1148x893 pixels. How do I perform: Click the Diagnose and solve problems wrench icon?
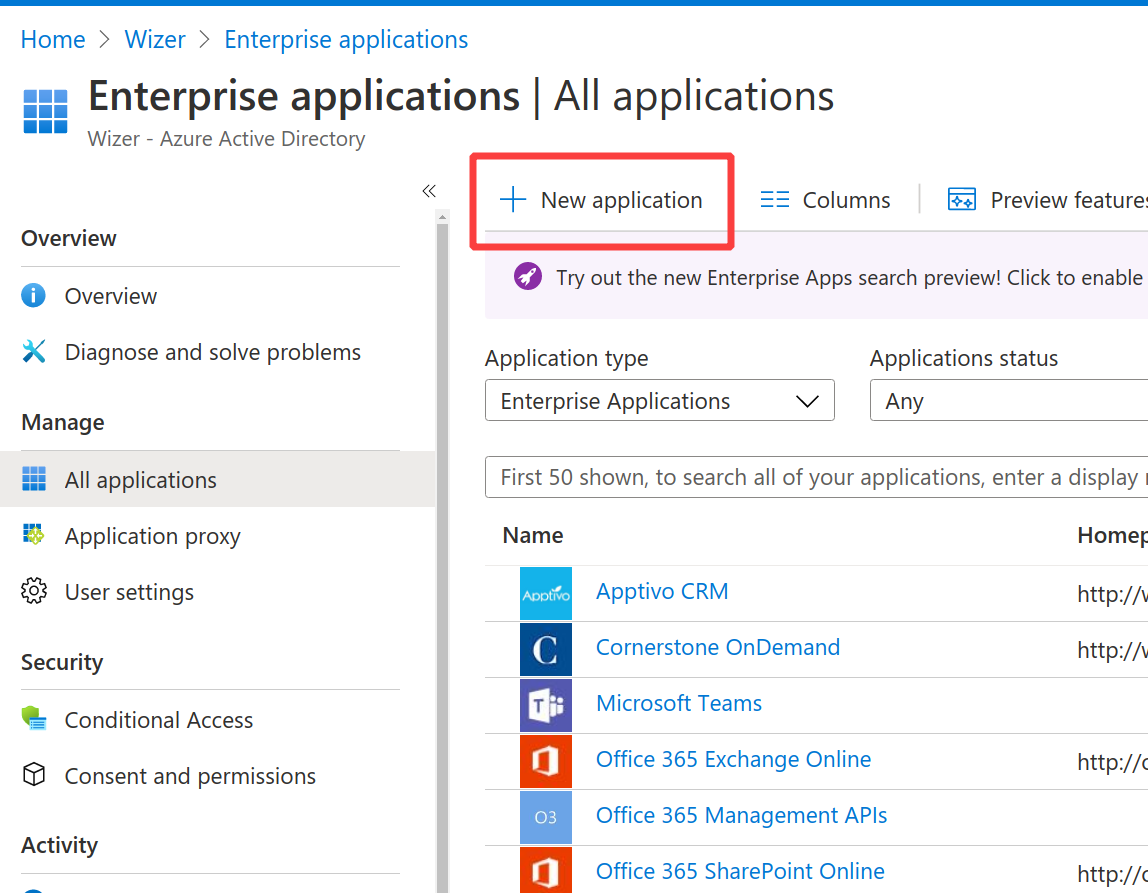(x=33, y=351)
